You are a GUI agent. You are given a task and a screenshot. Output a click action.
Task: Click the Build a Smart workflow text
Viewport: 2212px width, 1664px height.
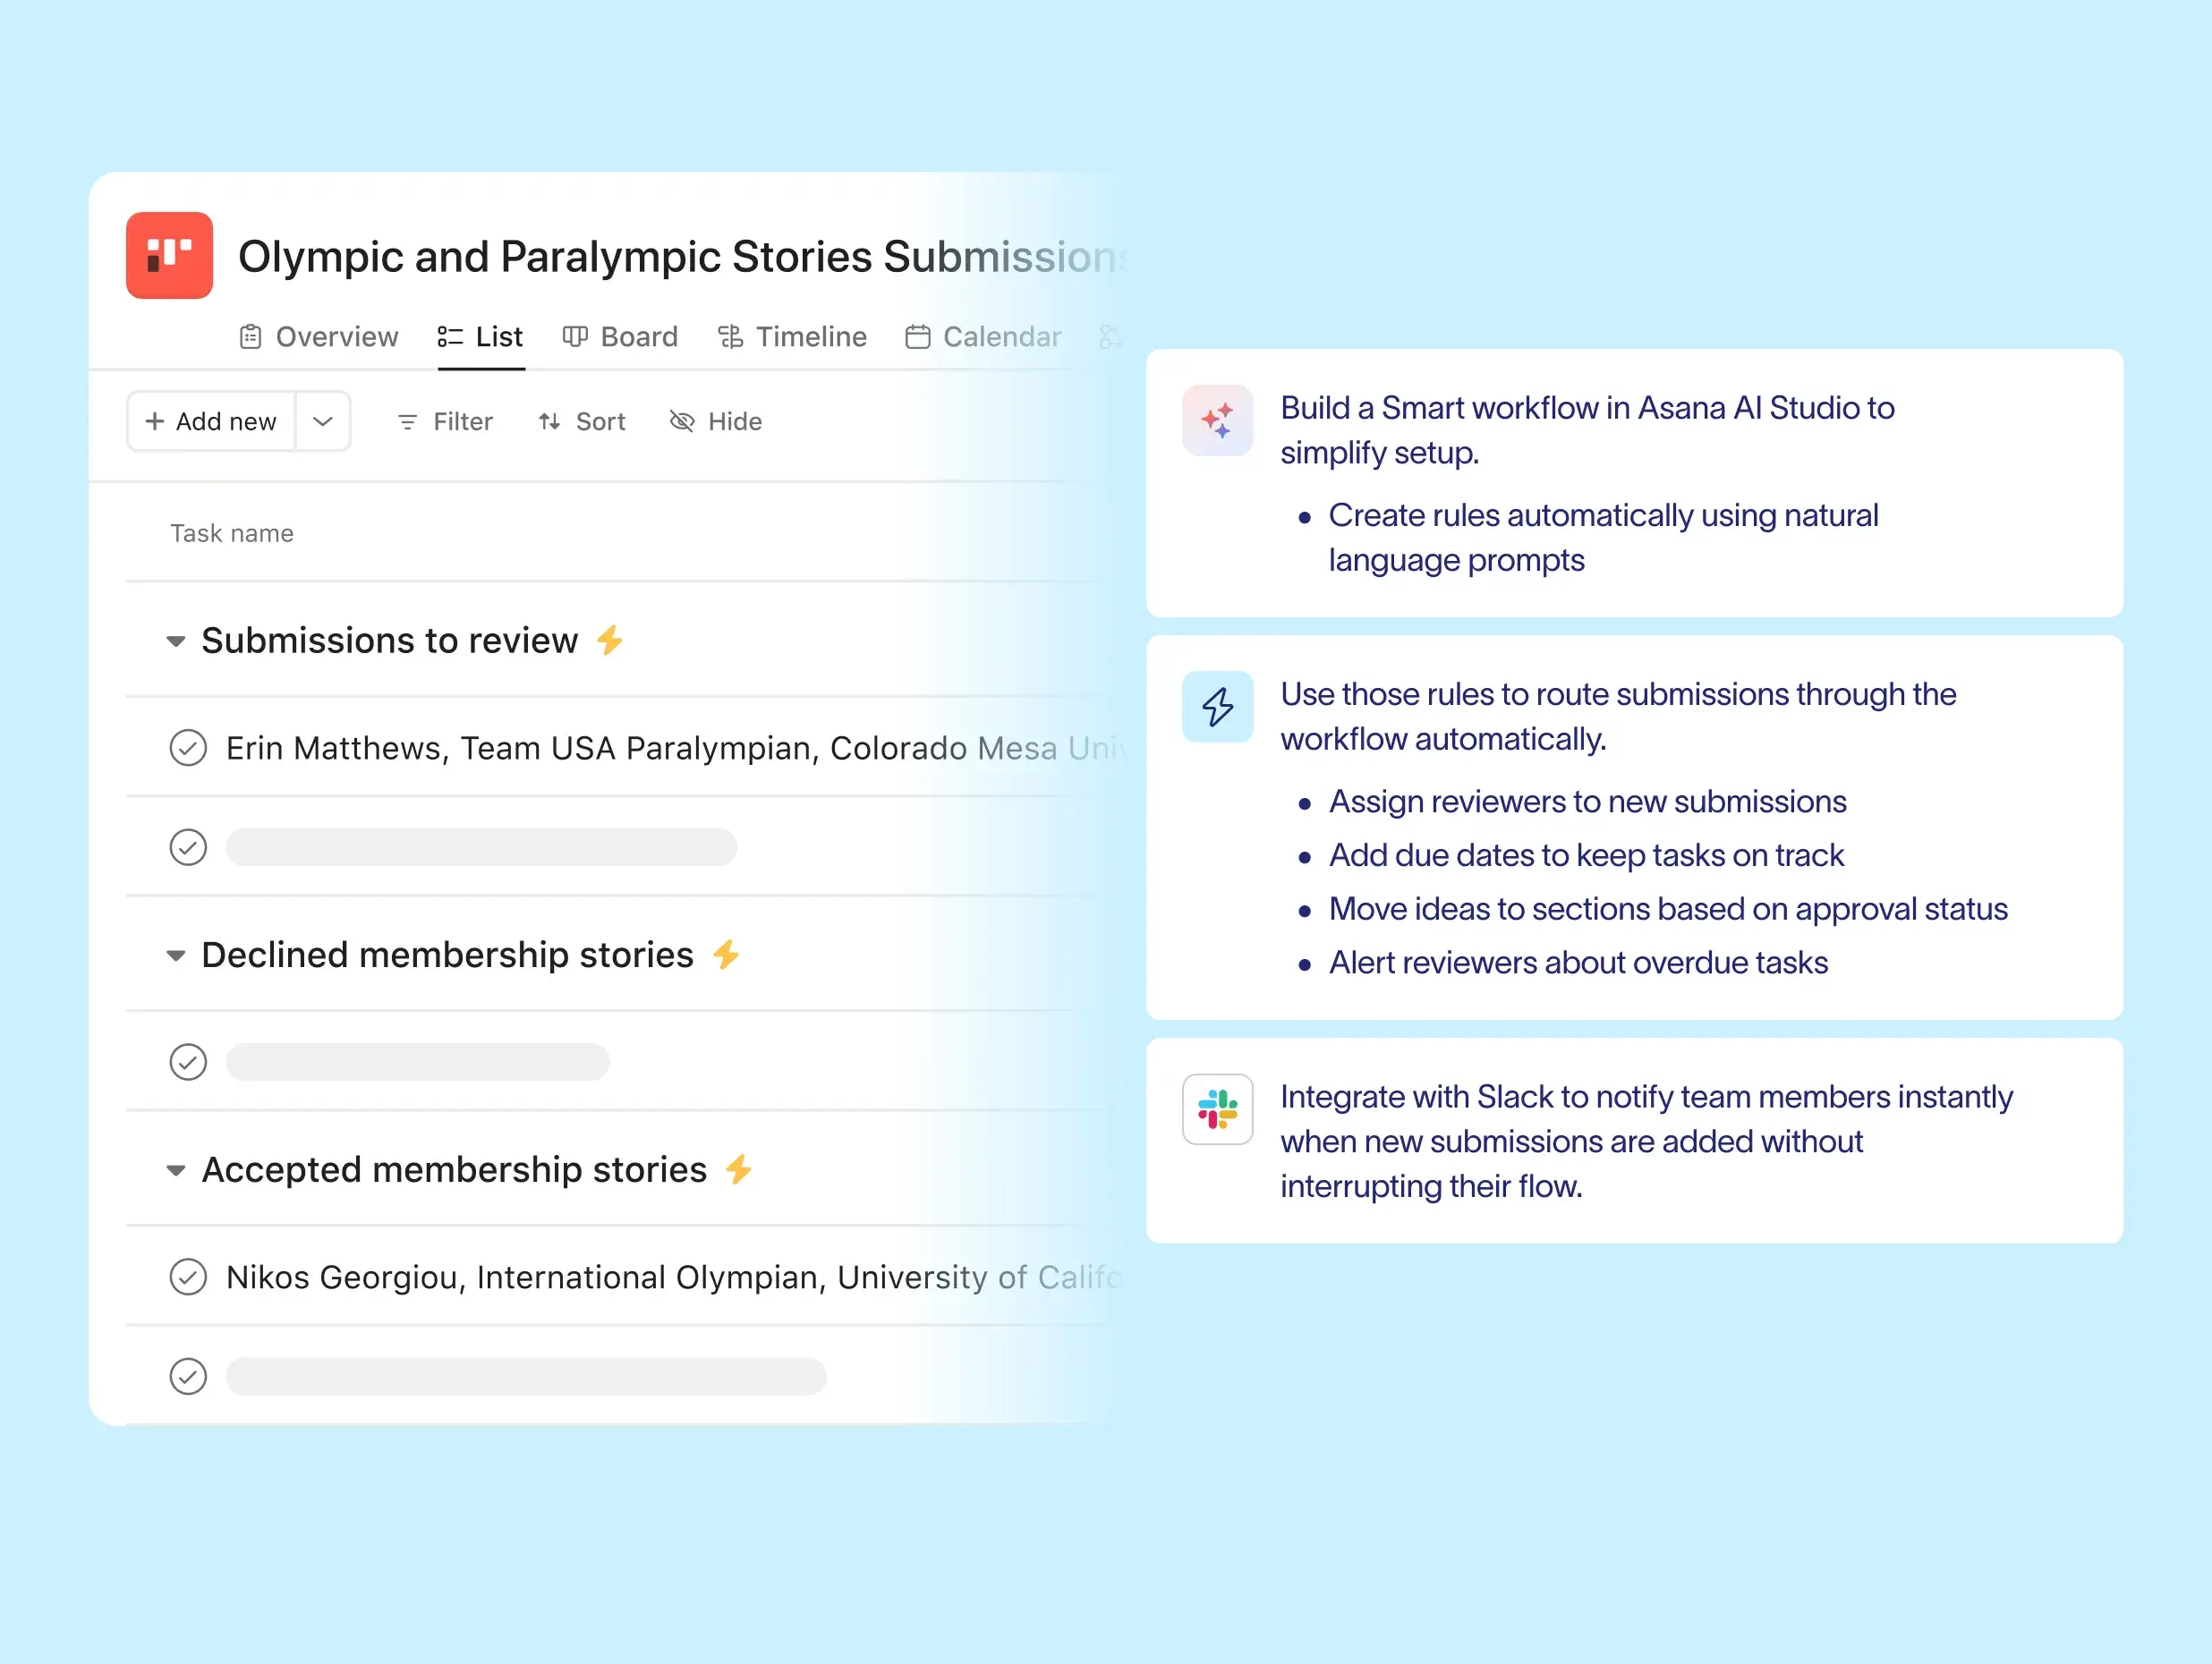click(1587, 430)
